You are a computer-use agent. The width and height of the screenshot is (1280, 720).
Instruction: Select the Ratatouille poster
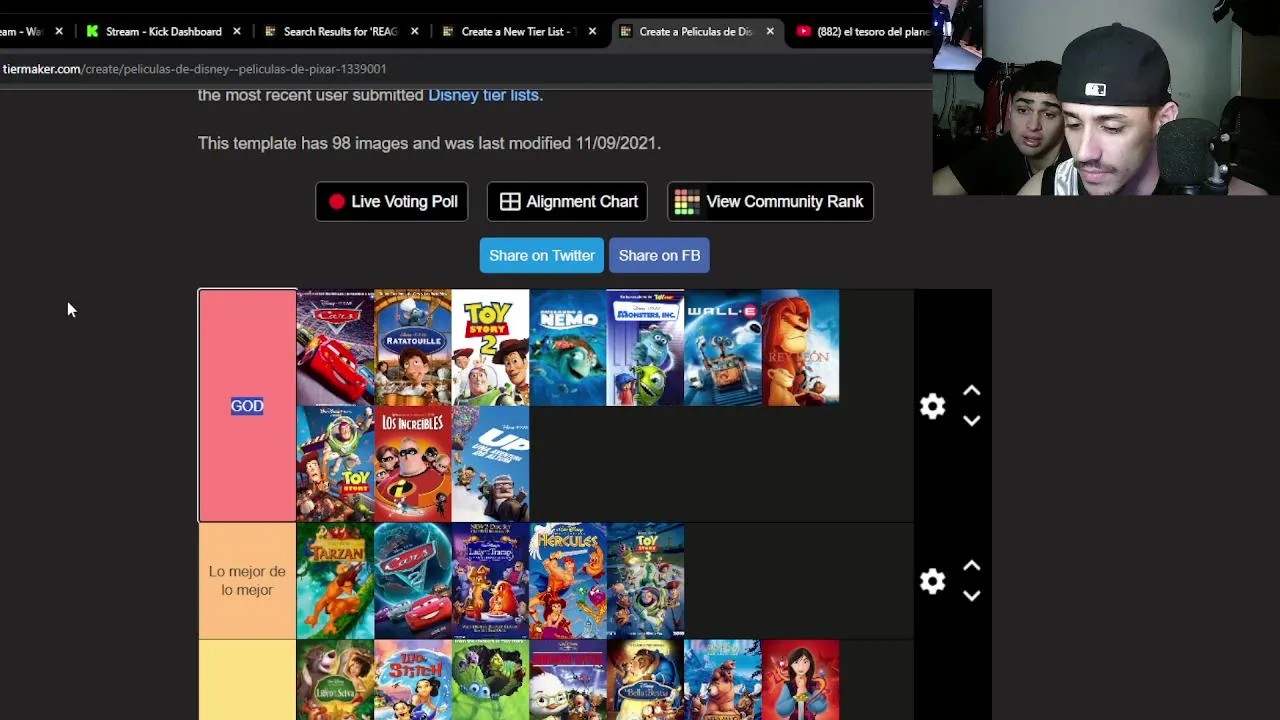[x=413, y=348]
